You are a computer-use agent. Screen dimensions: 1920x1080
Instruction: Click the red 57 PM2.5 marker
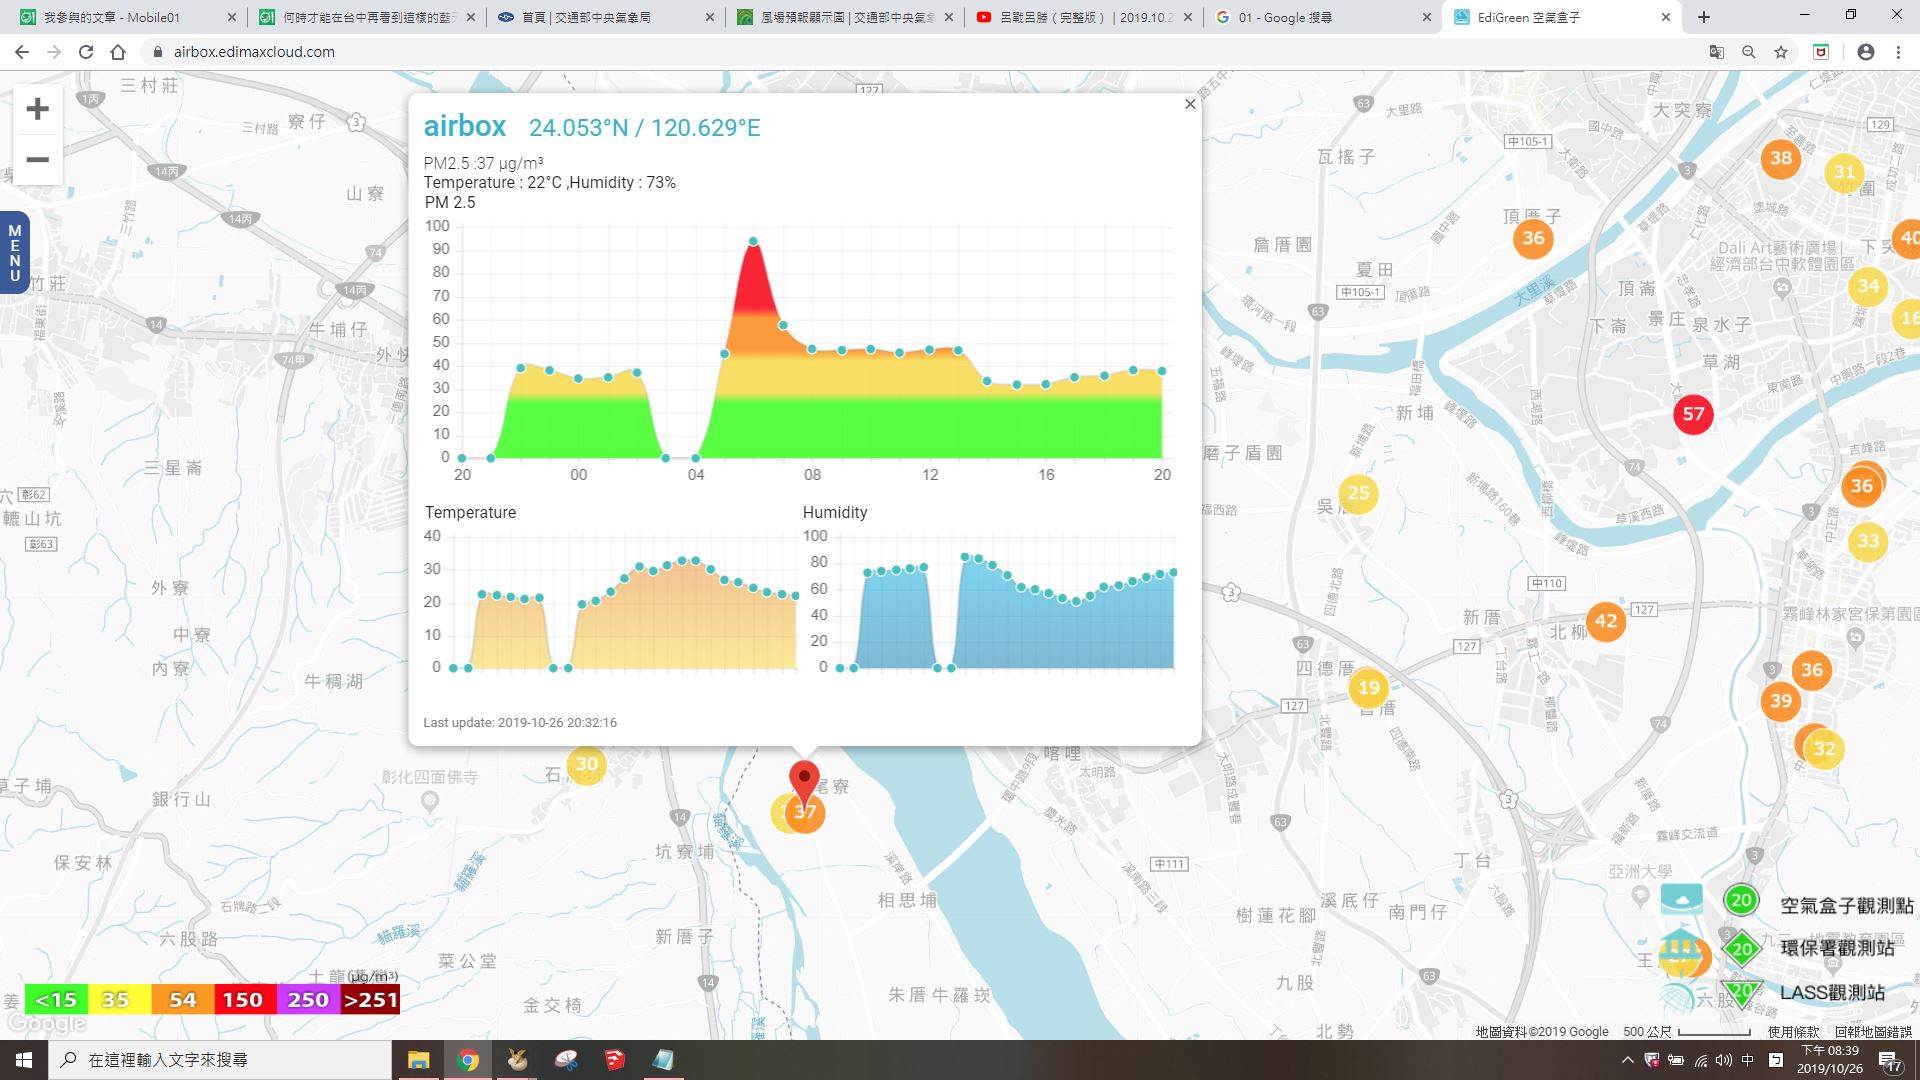[x=1693, y=414]
